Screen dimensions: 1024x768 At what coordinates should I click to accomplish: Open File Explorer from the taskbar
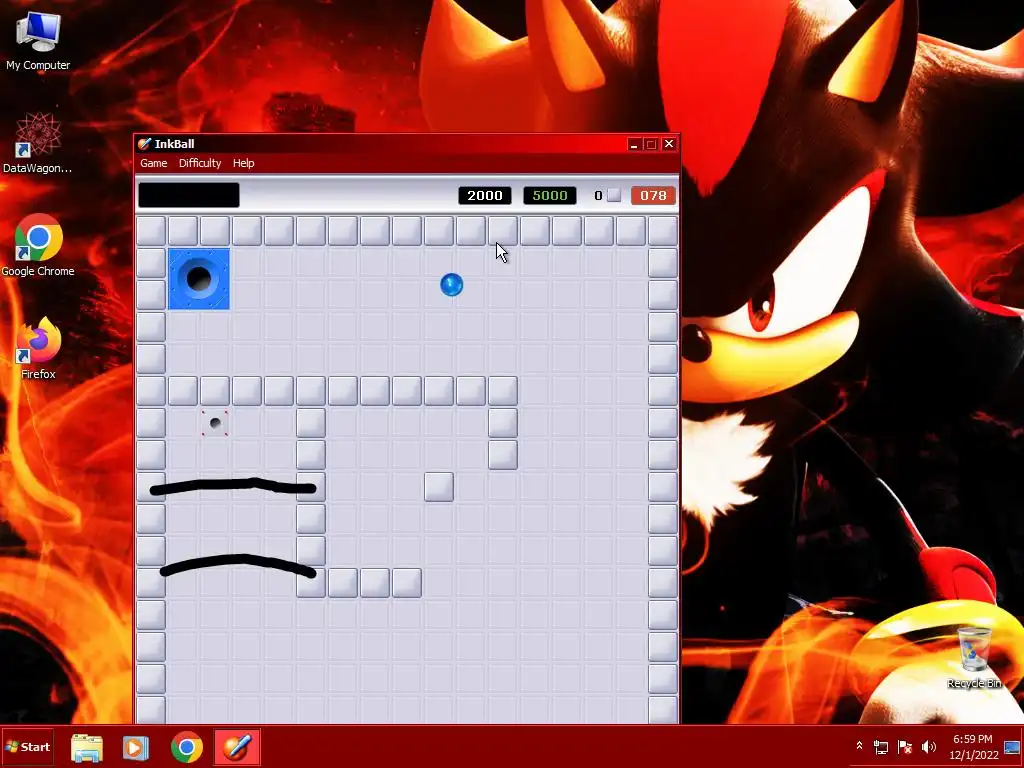pyautogui.click(x=87, y=747)
